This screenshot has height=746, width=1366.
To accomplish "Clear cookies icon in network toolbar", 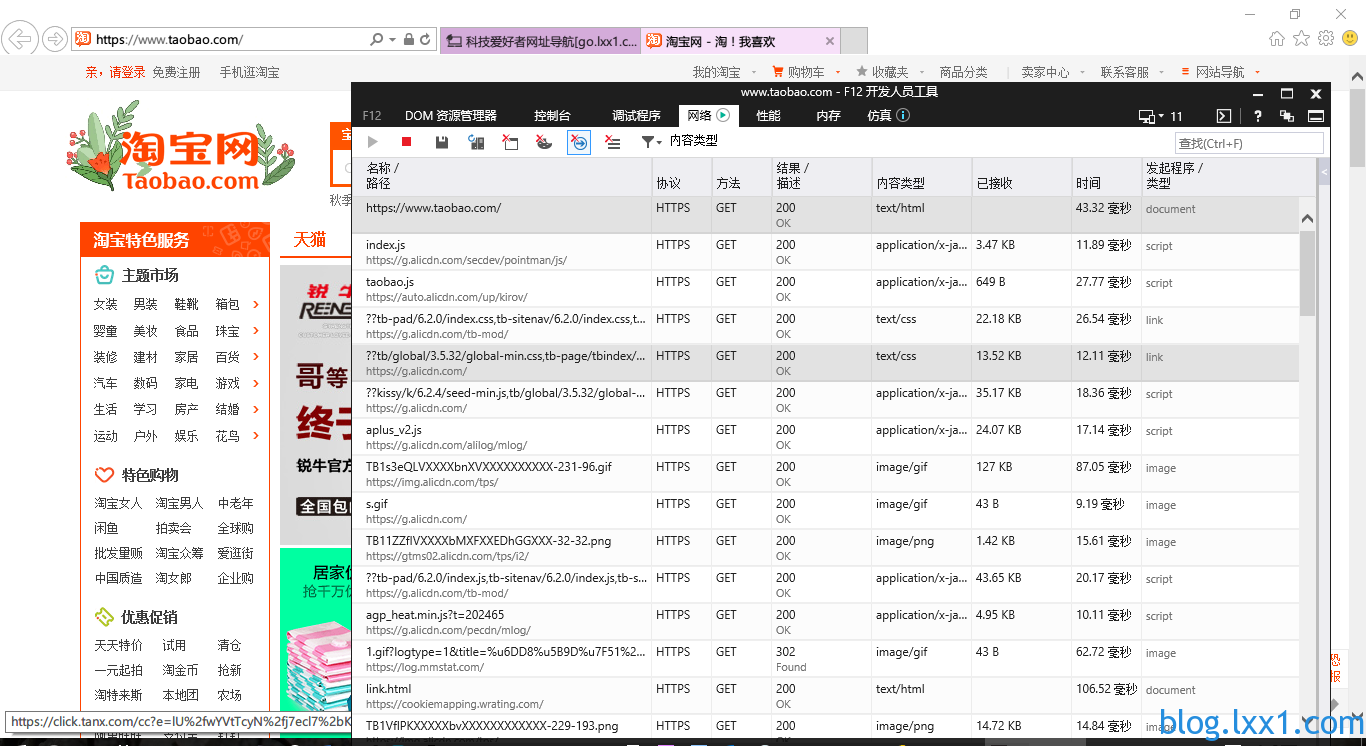I will pyautogui.click(x=544, y=142).
